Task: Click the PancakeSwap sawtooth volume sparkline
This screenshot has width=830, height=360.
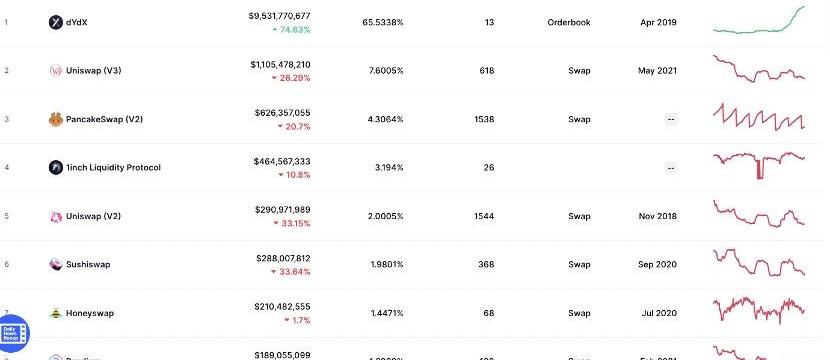Action: [x=759, y=117]
